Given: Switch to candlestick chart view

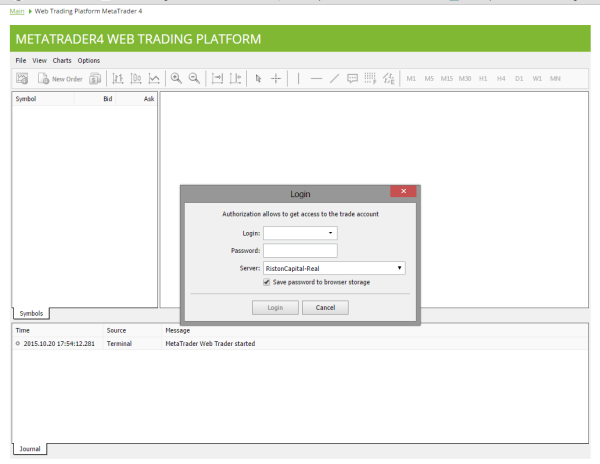Looking at the screenshot, I should pyautogui.click(x=136, y=78).
